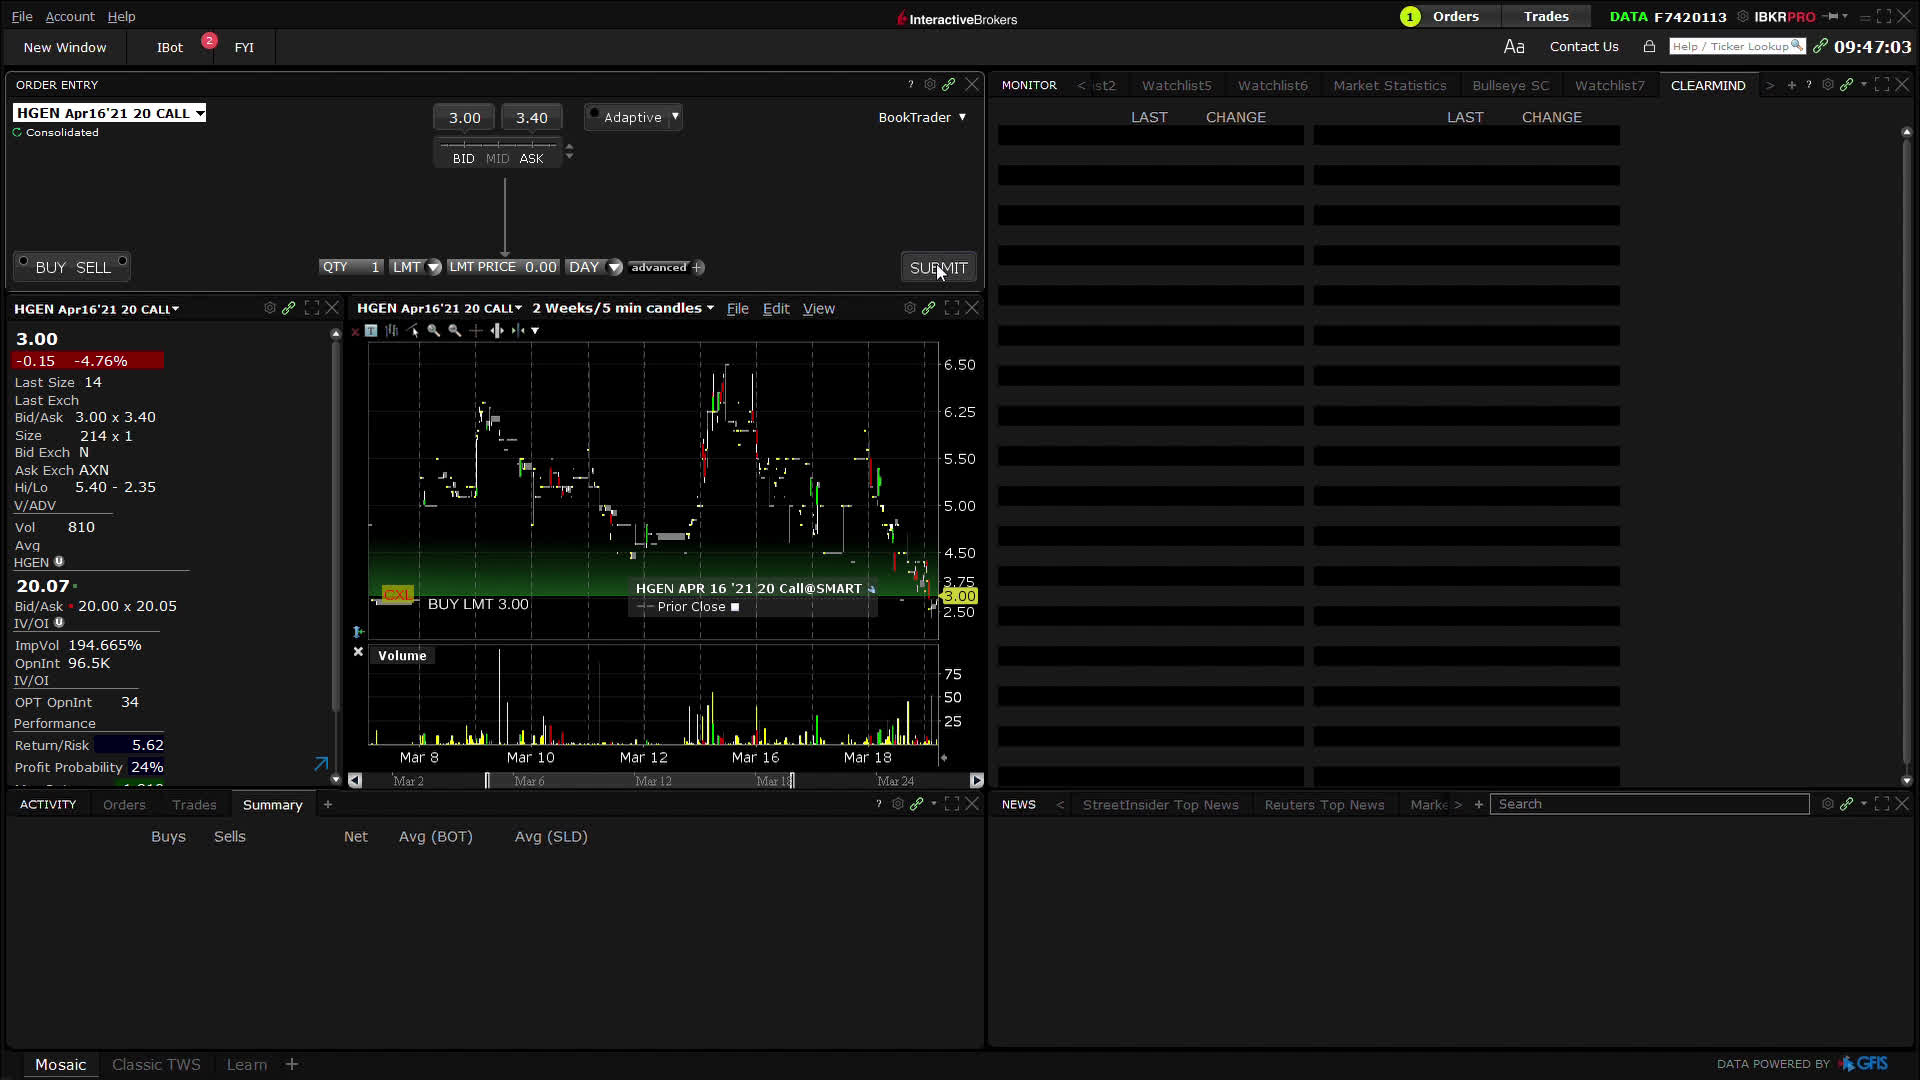Open font size Aa setting
Image resolution: width=1920 pixels, height=1080 pixels.
click(x=1513, y=47)
